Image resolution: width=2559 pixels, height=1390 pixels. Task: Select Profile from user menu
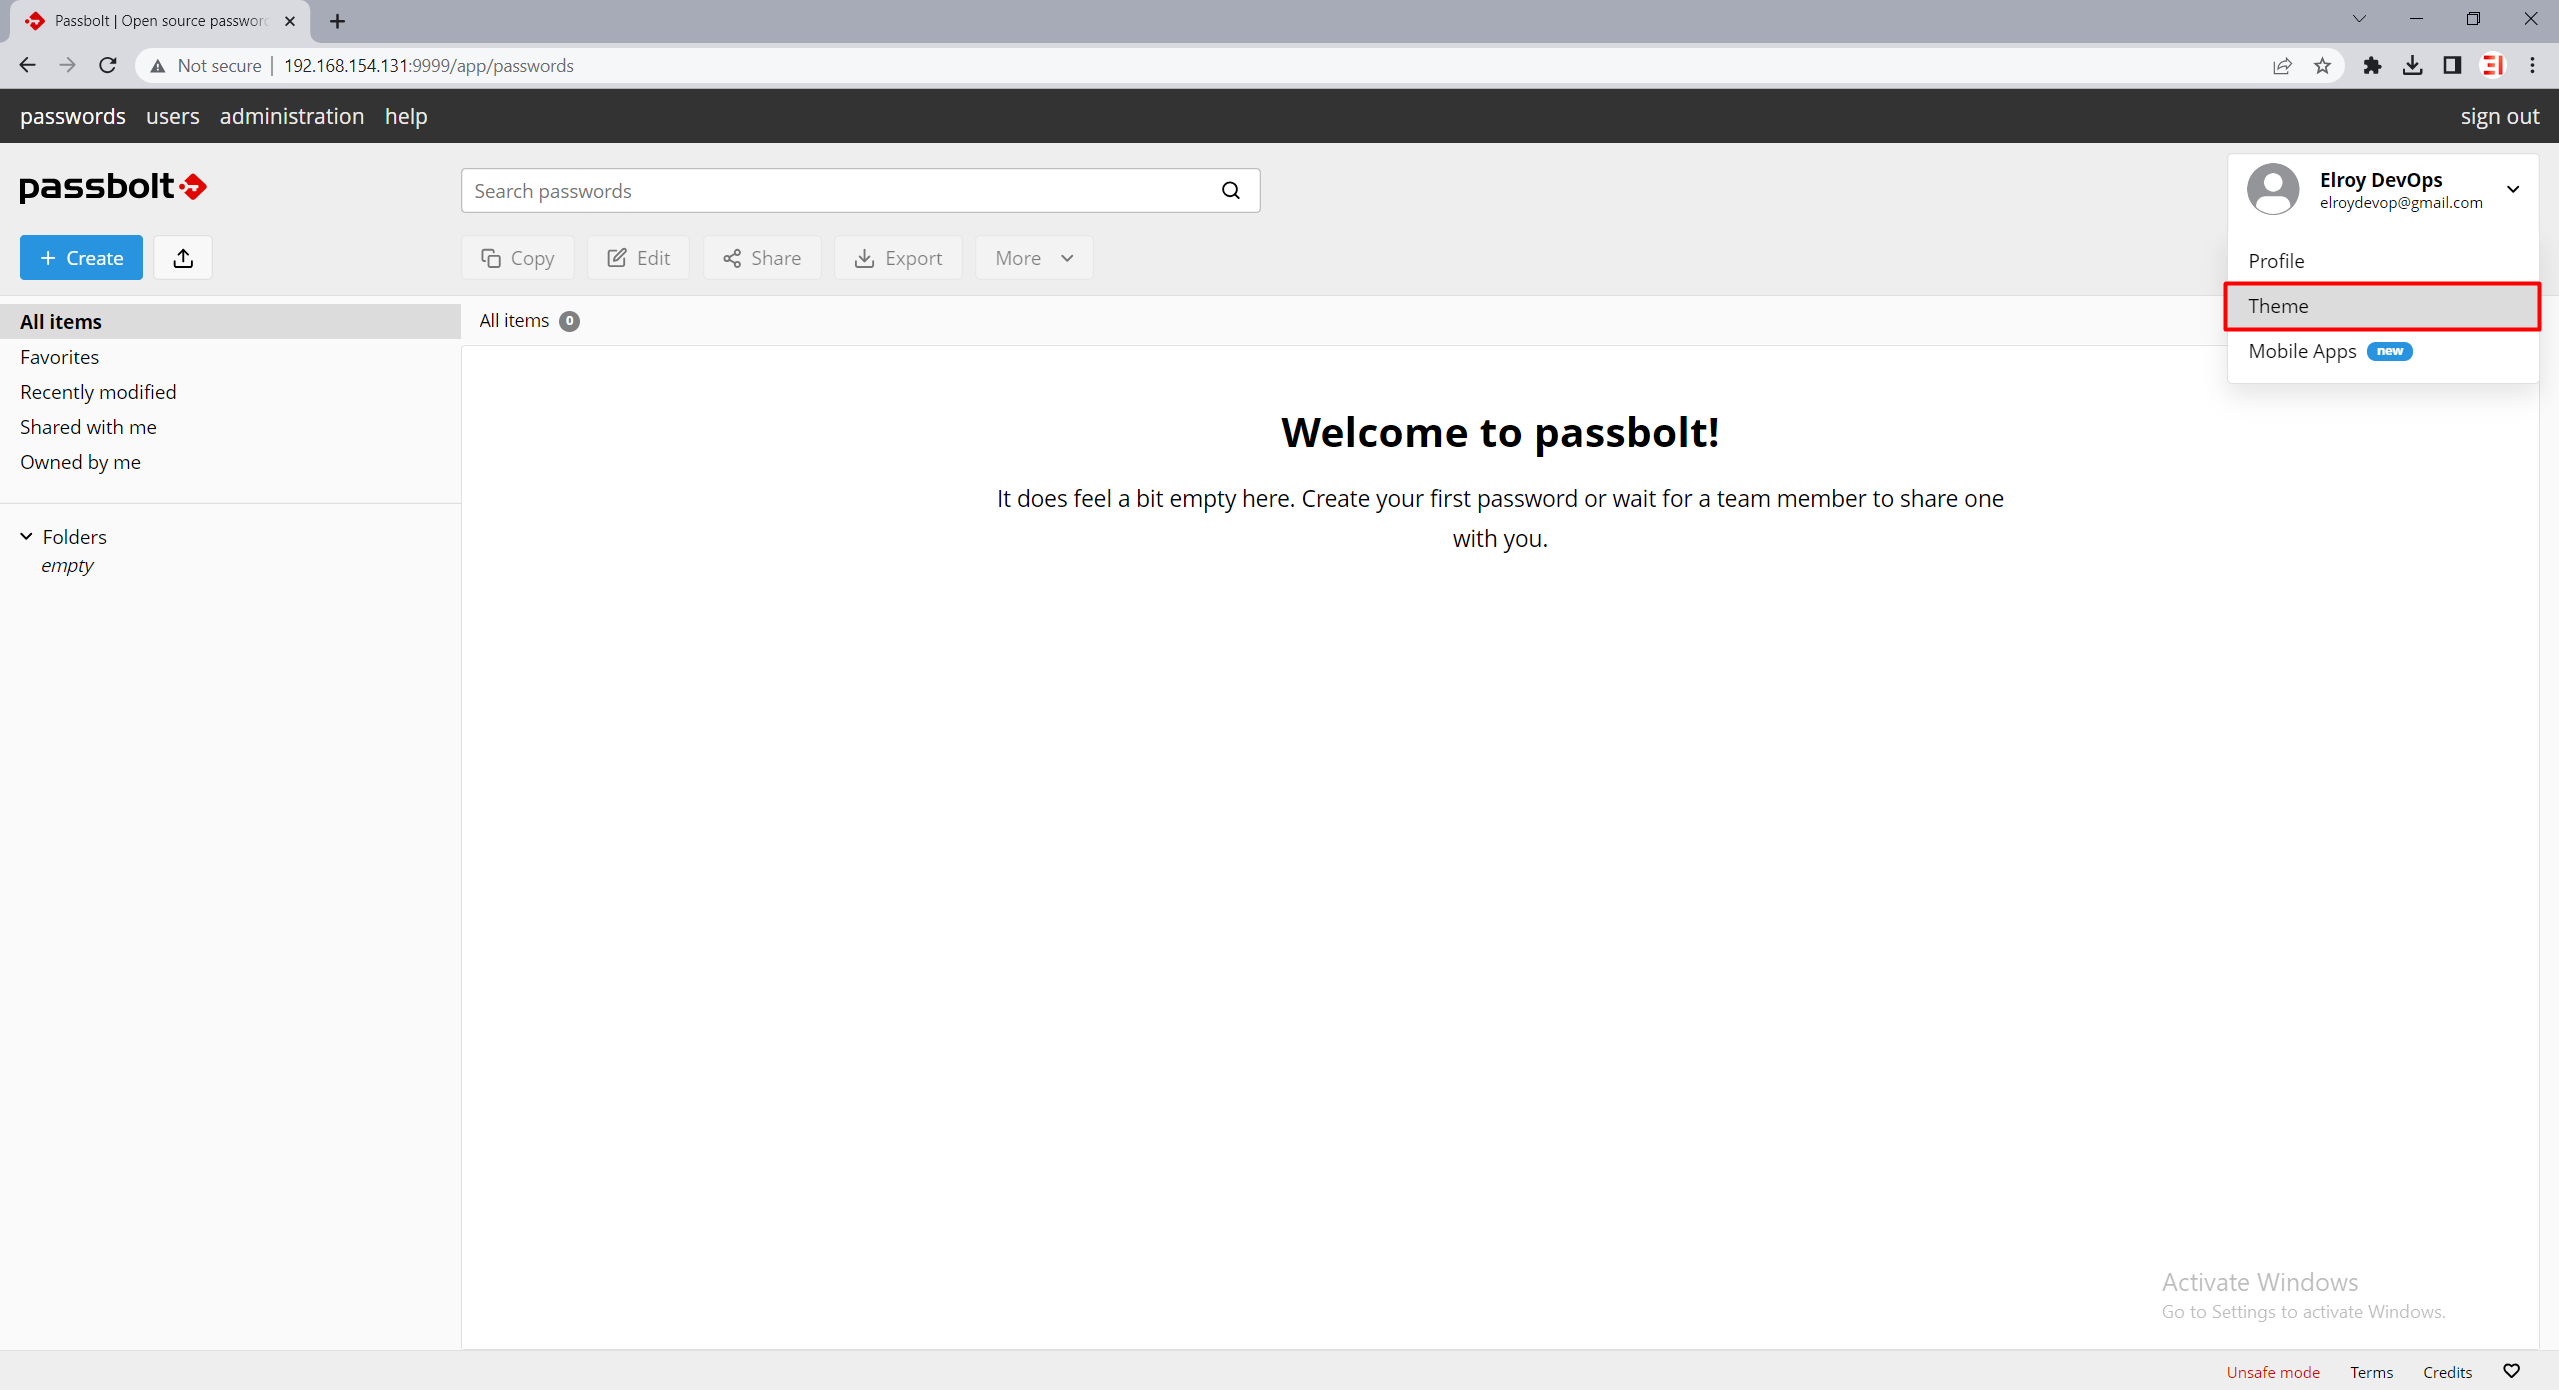[2383, 261]
